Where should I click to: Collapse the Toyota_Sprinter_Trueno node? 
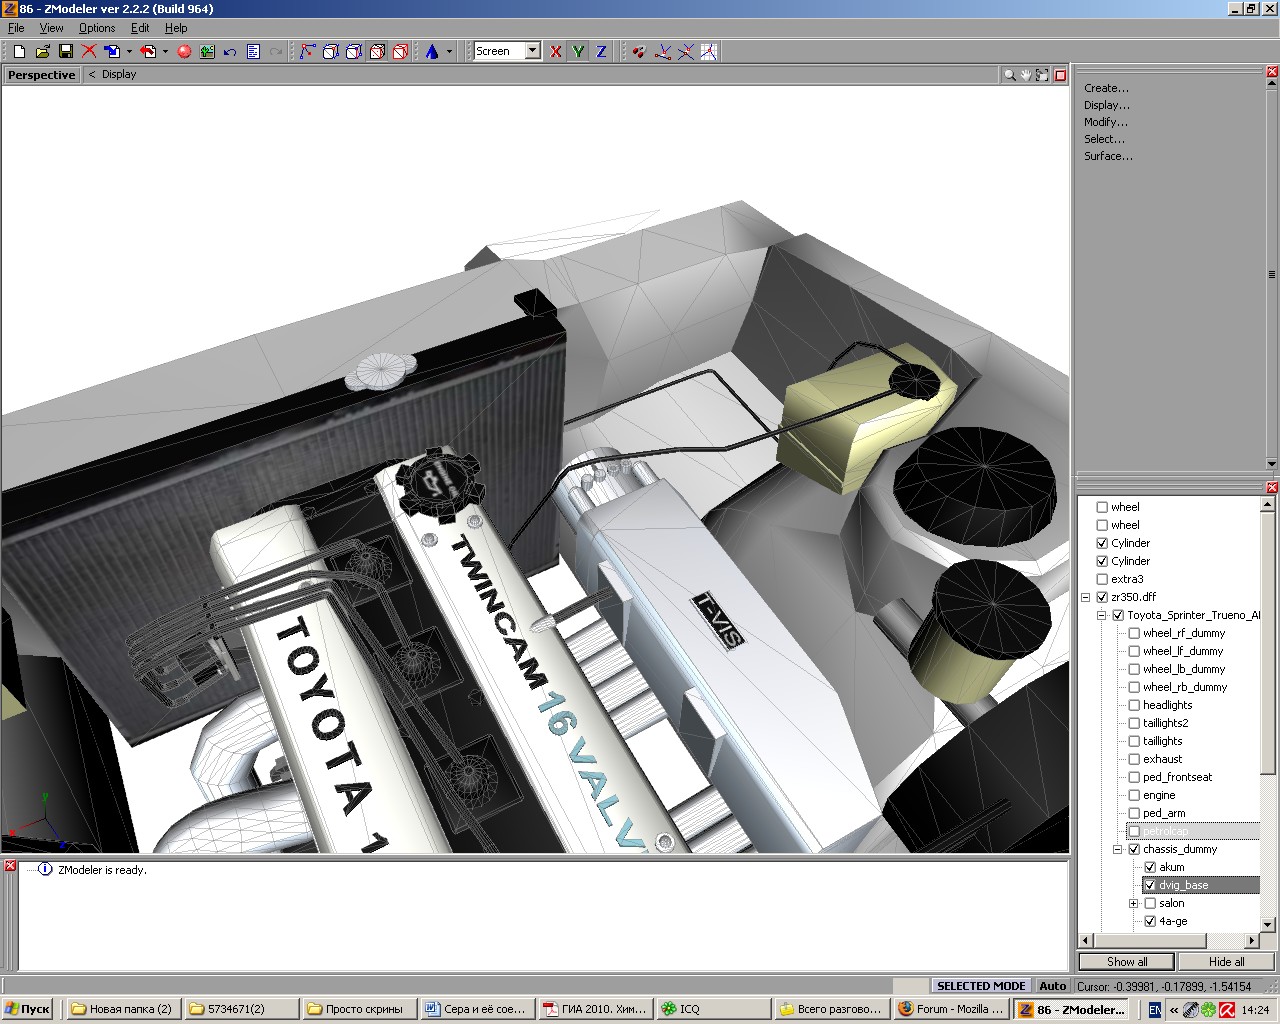point(1102,615)
